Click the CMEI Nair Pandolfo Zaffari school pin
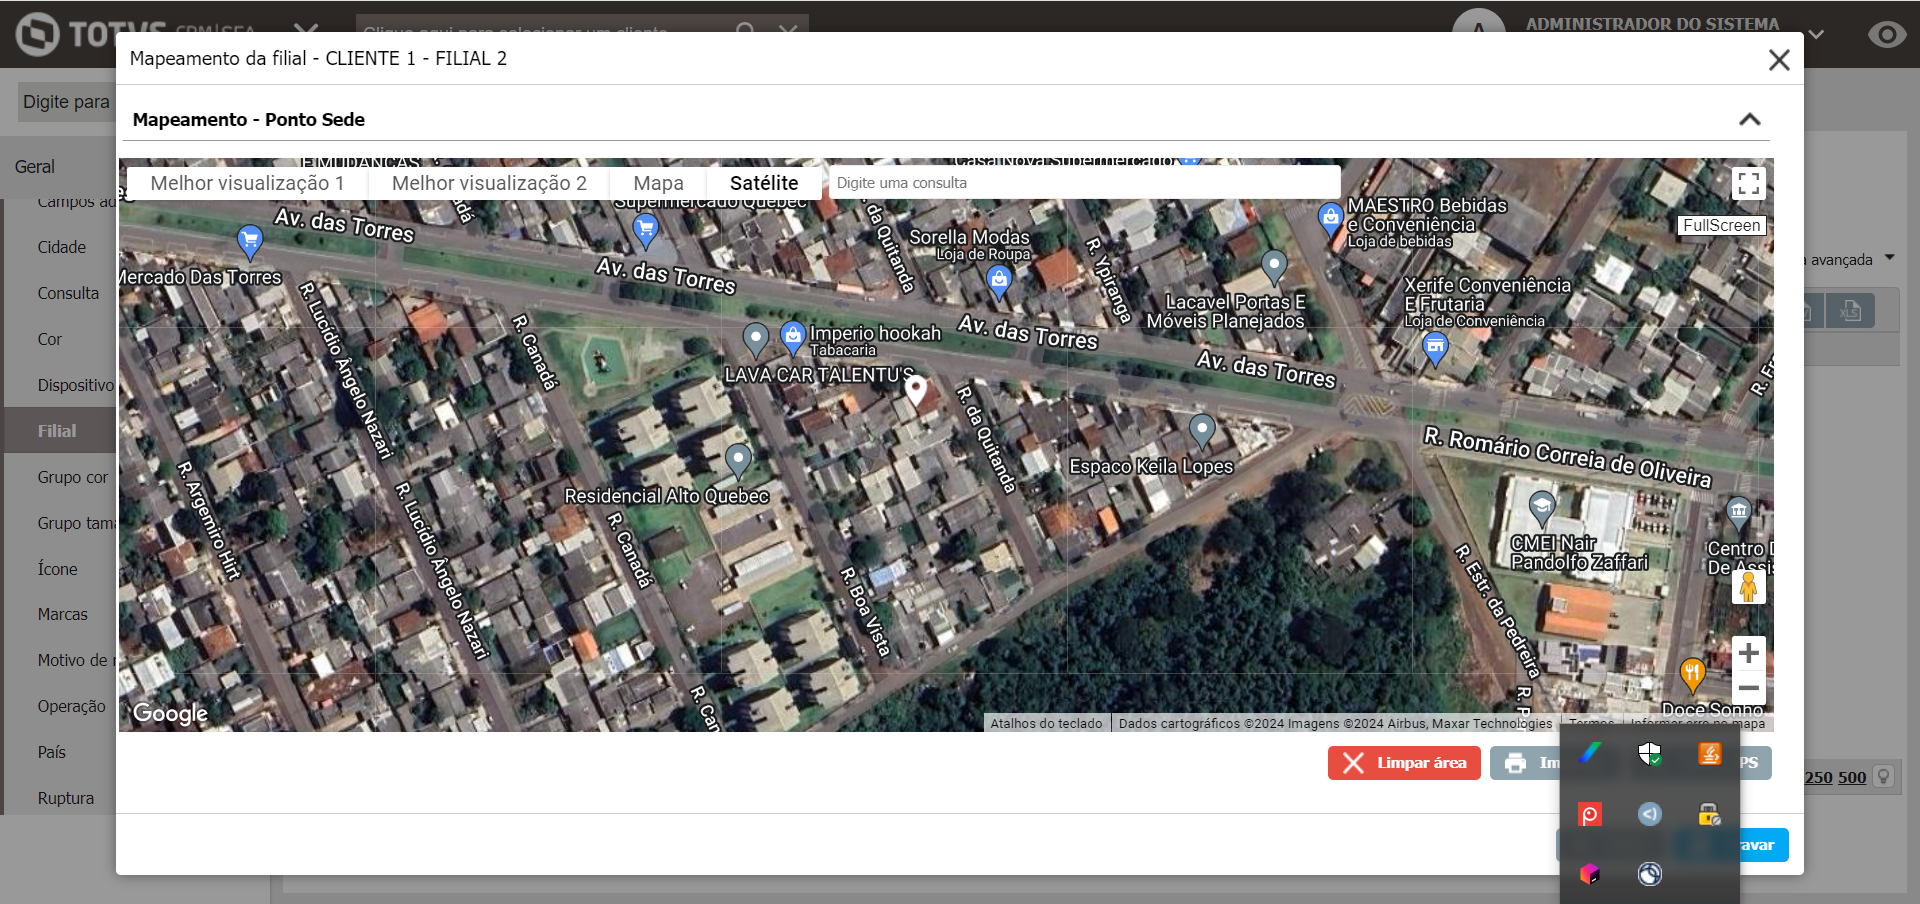Image resolution: width=1920 pixels, height=904 pixels. coord(1542,508)
